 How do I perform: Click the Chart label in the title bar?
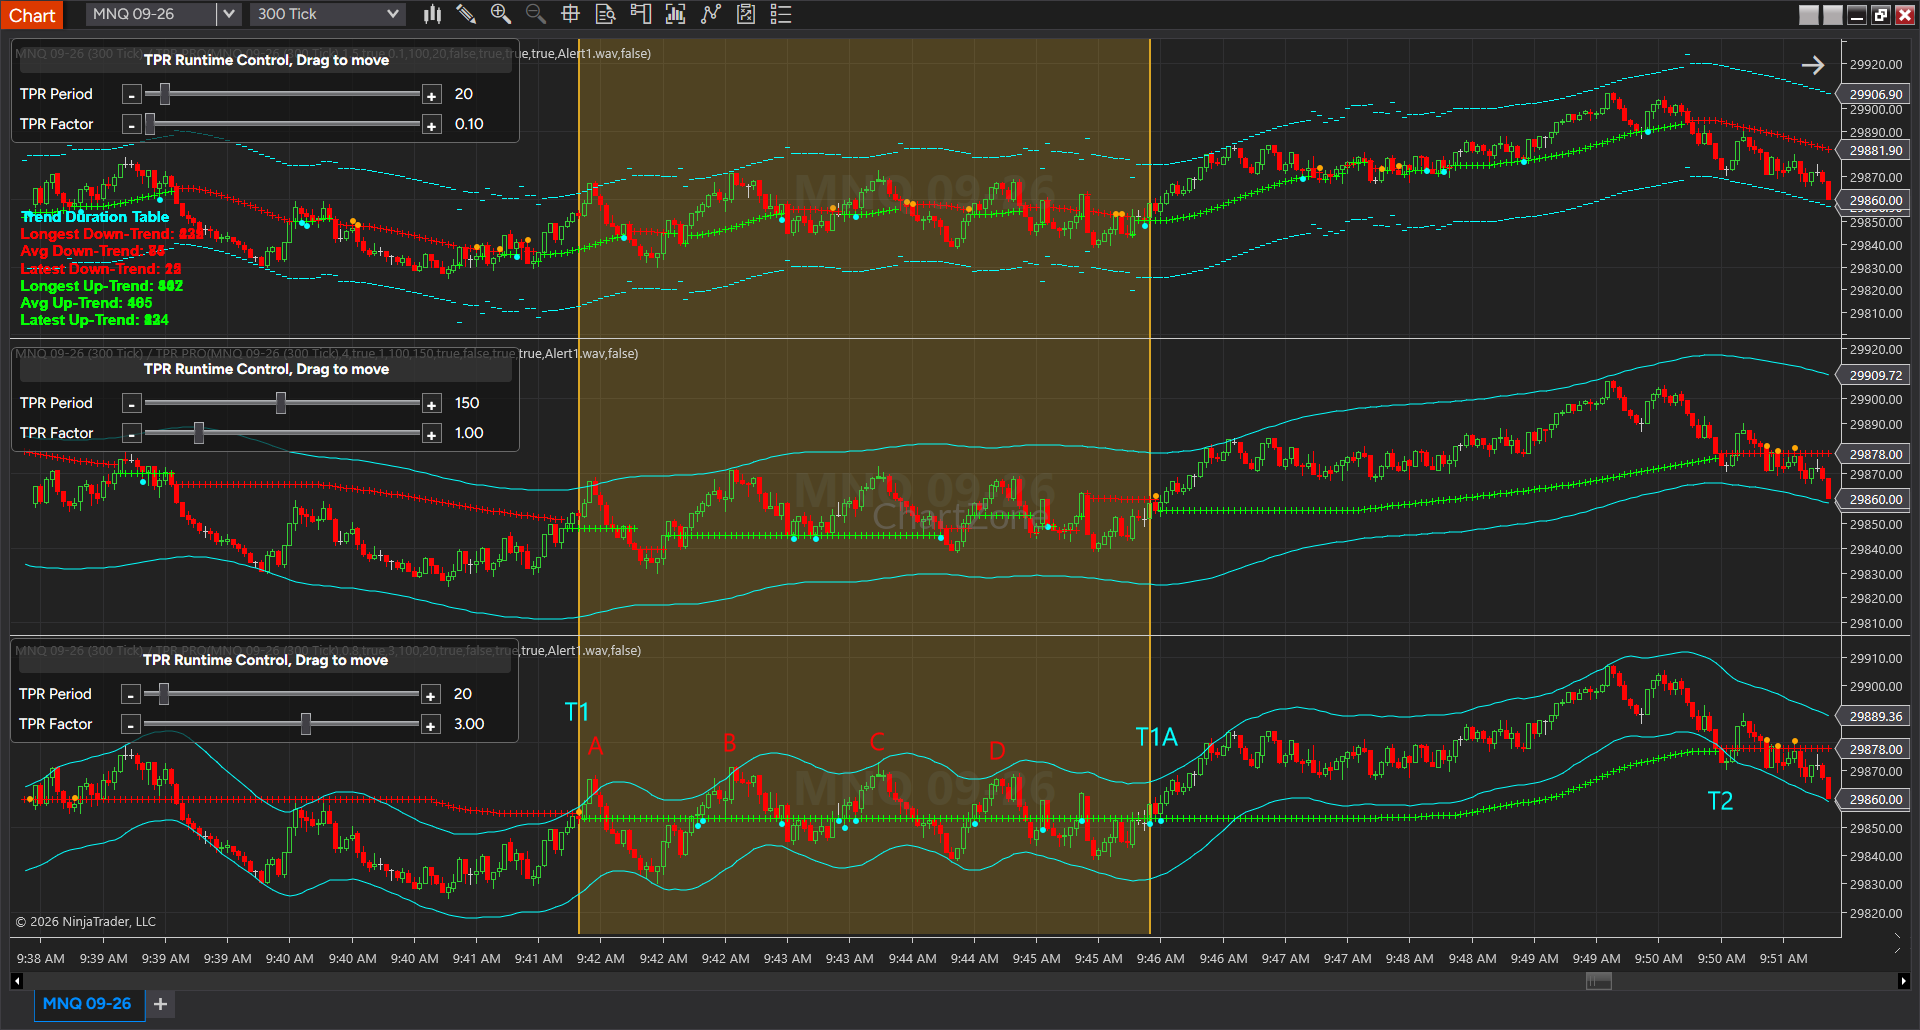32,15
